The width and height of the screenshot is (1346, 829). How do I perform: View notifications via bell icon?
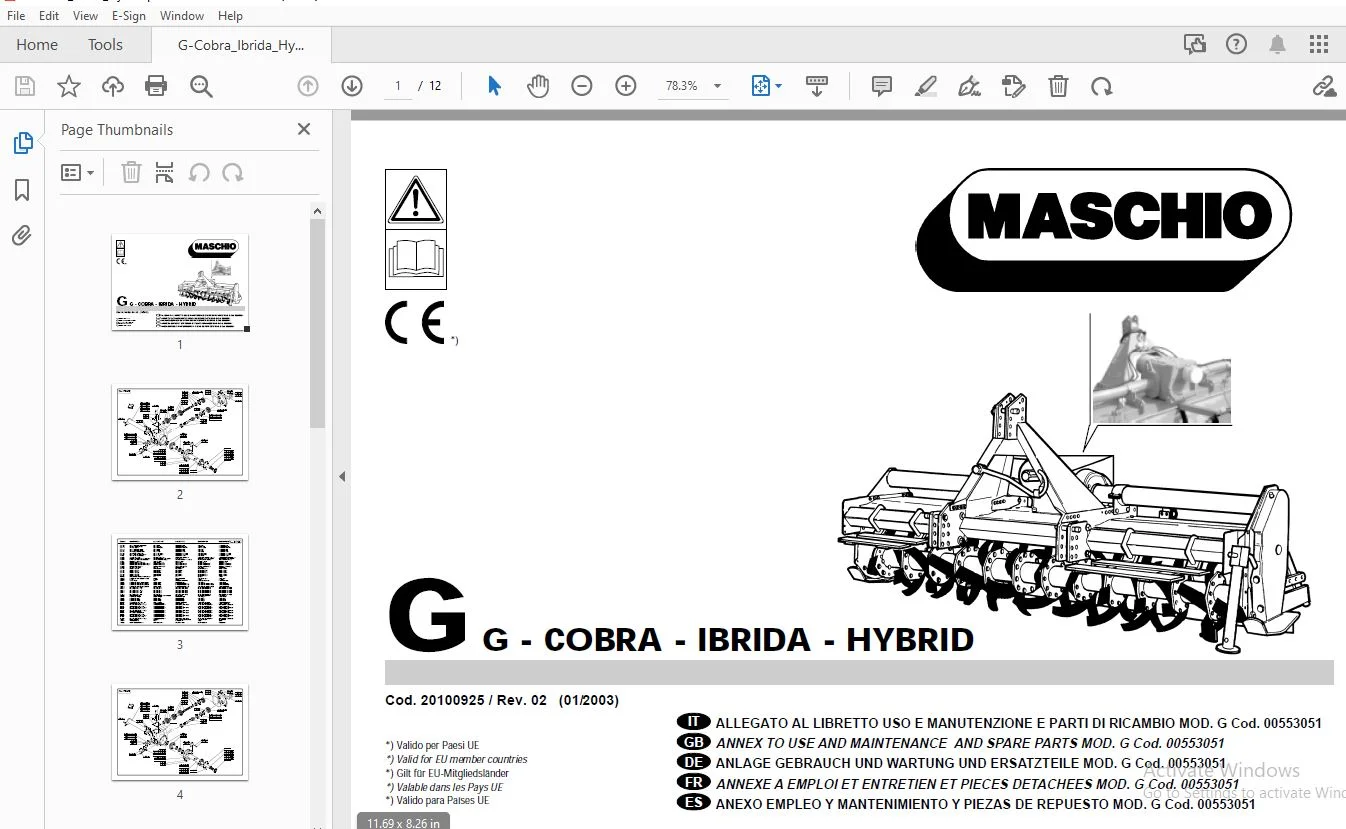[x=1278, y=44]
